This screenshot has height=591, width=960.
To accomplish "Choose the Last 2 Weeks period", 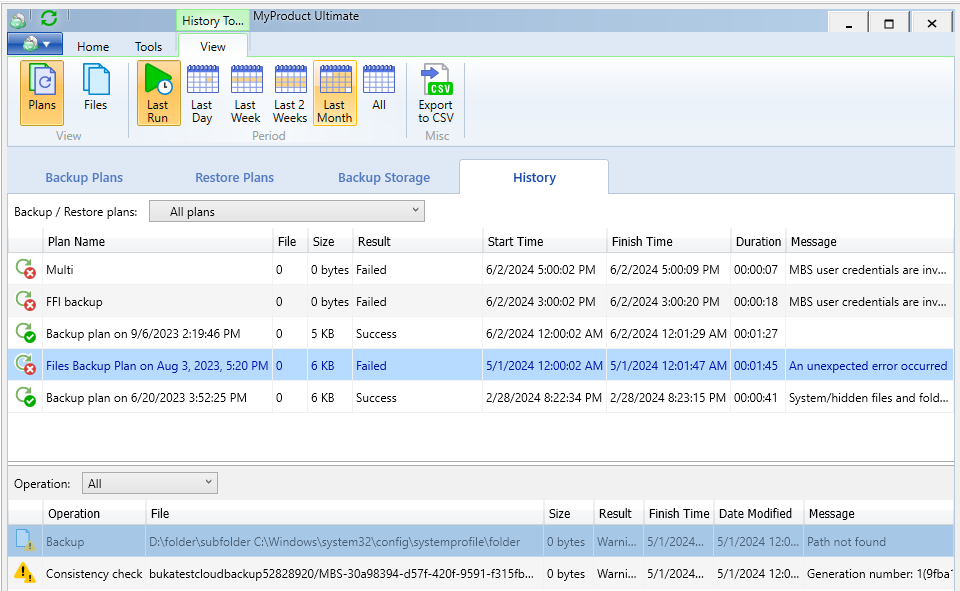I will [290, 92].
